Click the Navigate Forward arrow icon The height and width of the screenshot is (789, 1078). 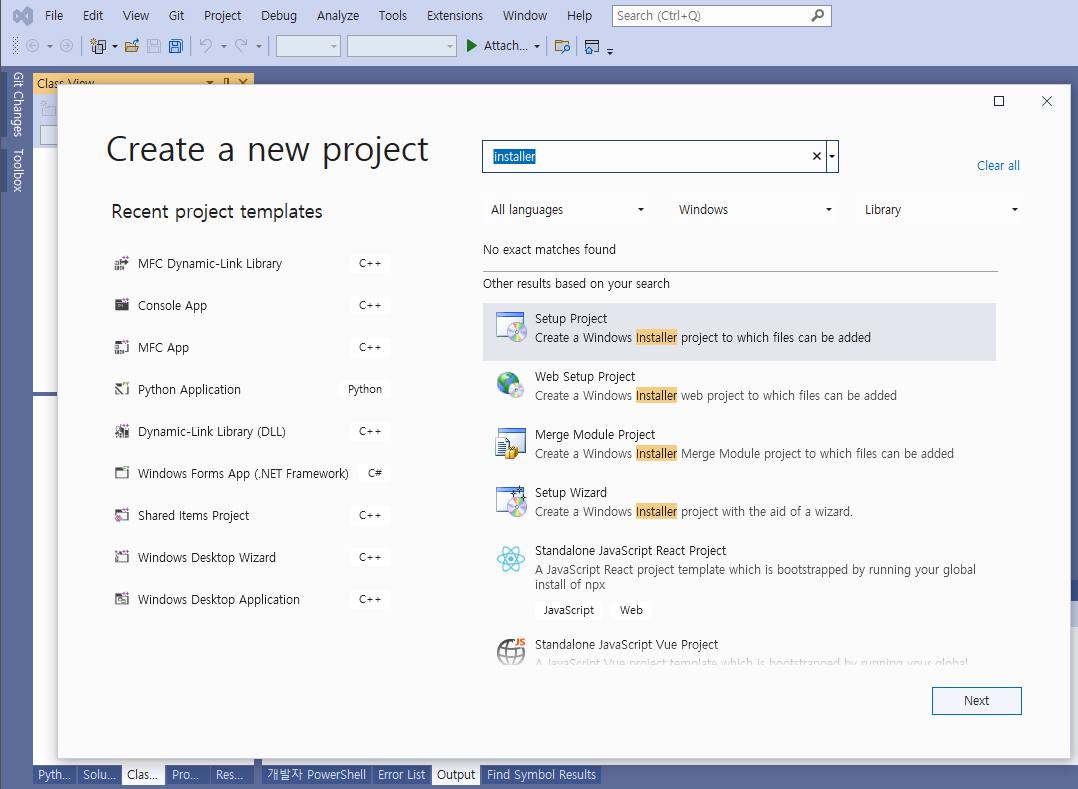[67, 46]
